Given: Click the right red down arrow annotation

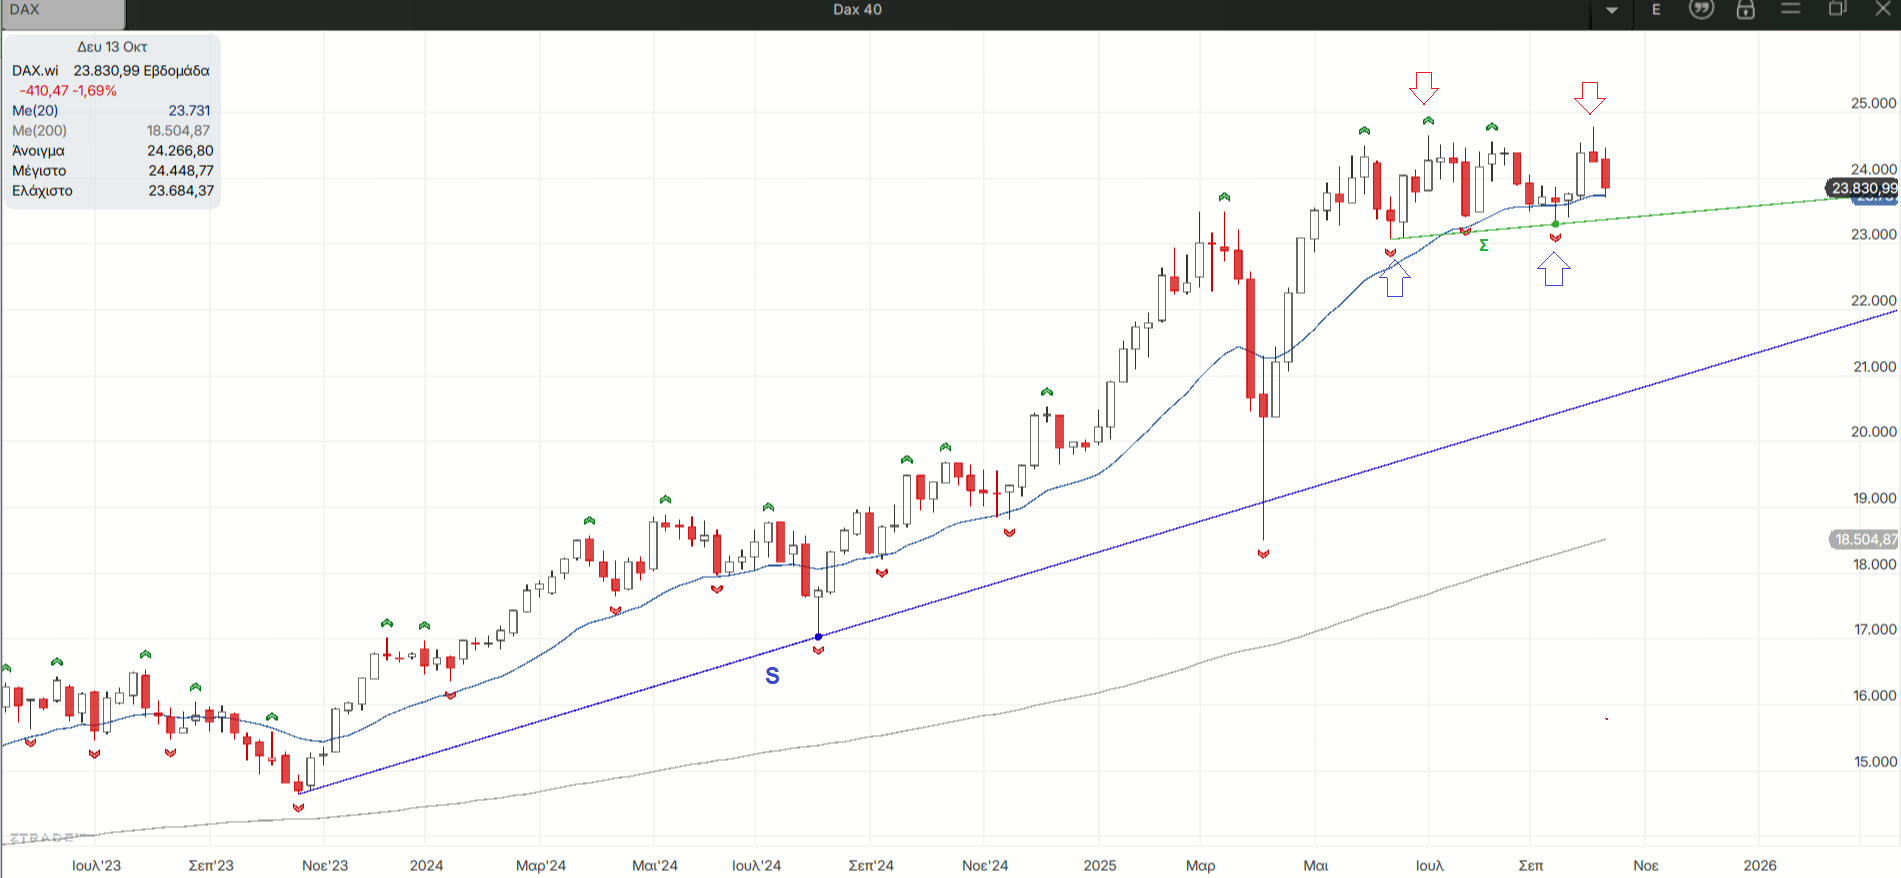Looking at the screenshot, I should pos(1589,98).
